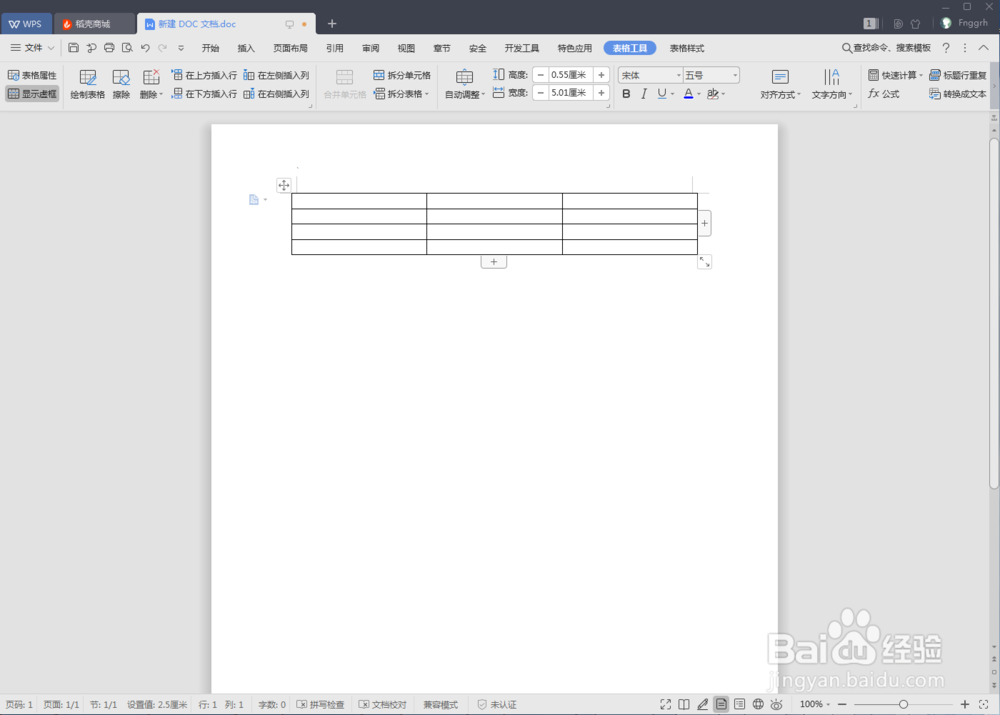Open outline view icon in status bar
Screen dimensions: 1000x715
point(739,704)
